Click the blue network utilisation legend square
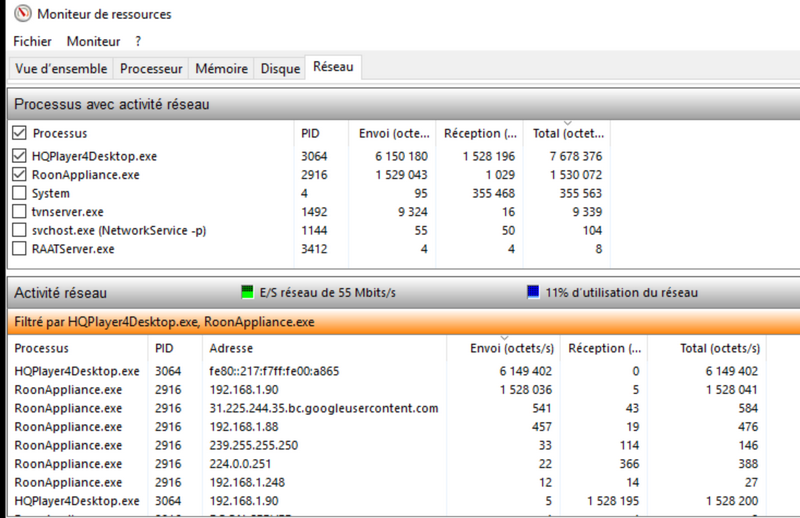 click(x=533, y=292)
